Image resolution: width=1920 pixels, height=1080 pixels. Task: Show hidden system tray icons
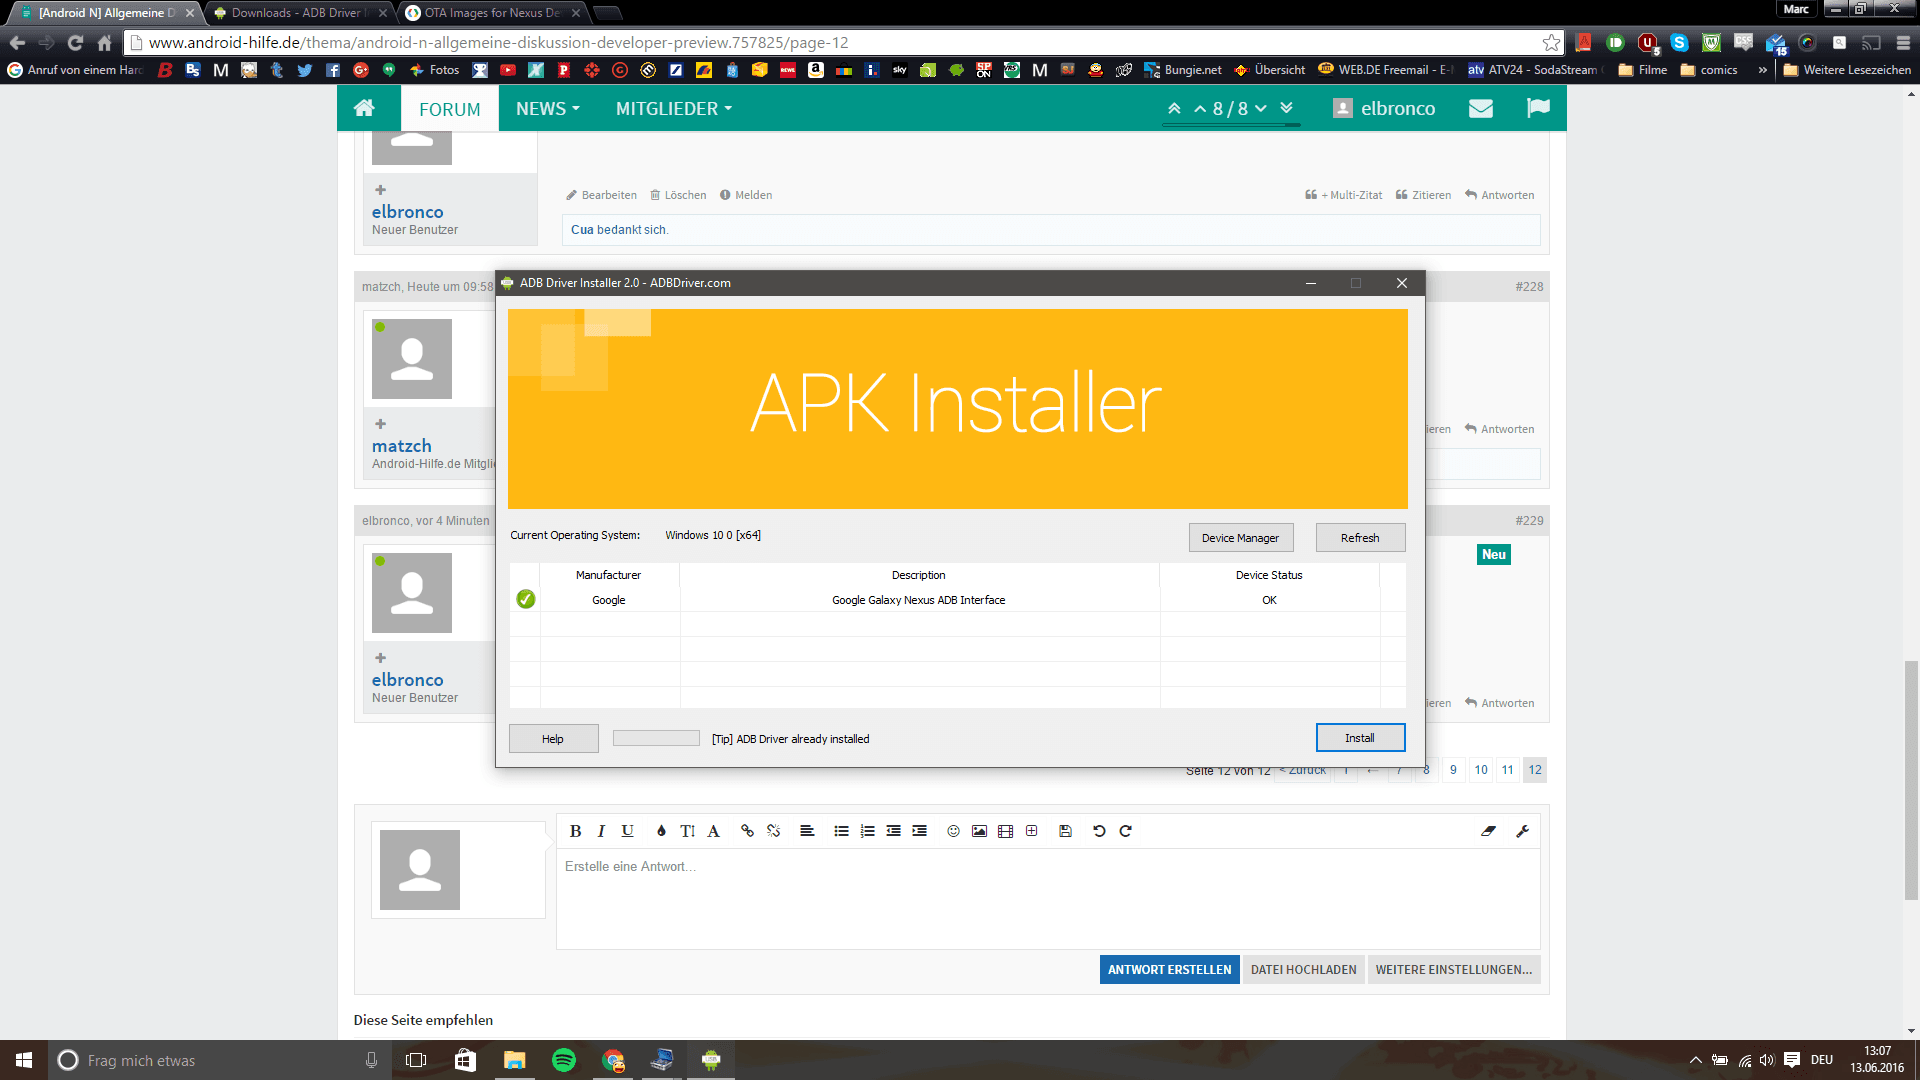coord(1695,1060)
